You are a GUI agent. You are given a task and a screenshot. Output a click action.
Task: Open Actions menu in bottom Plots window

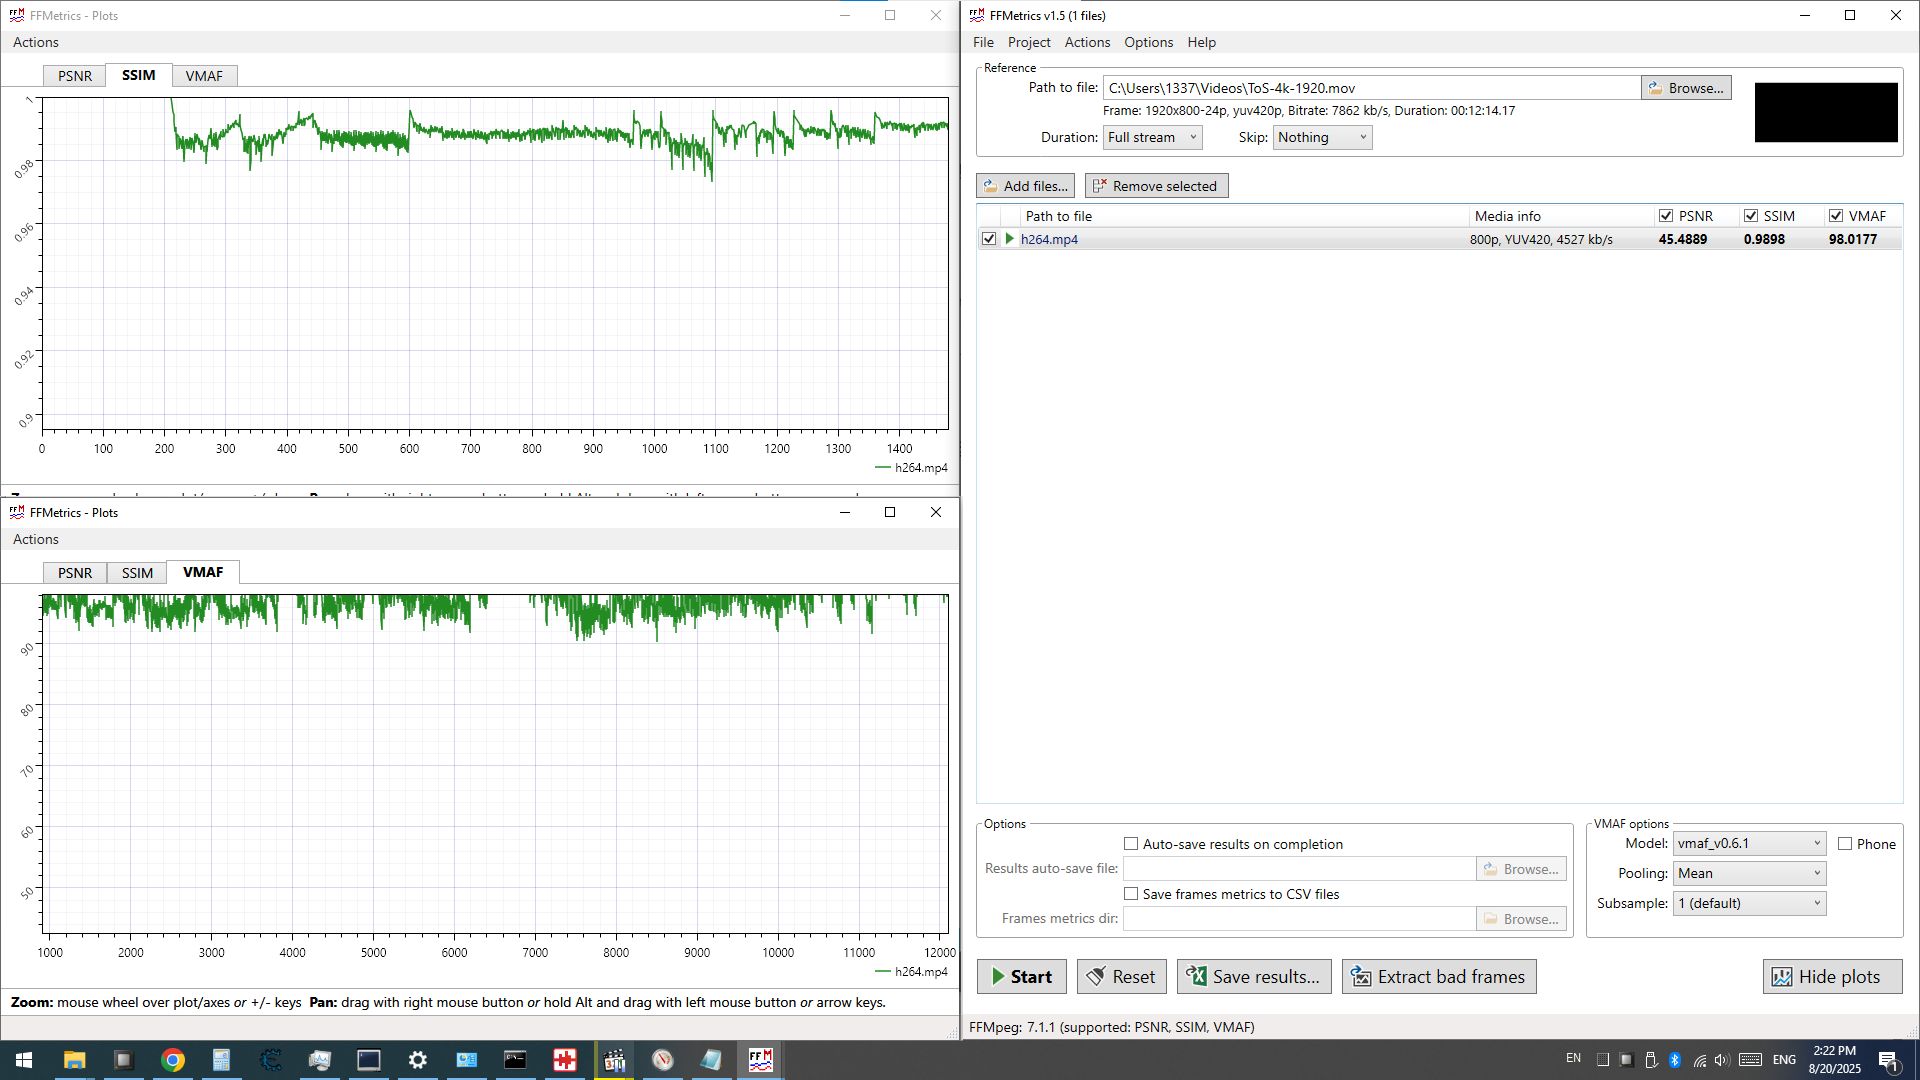pyautogui.click(x=36, y=539)
